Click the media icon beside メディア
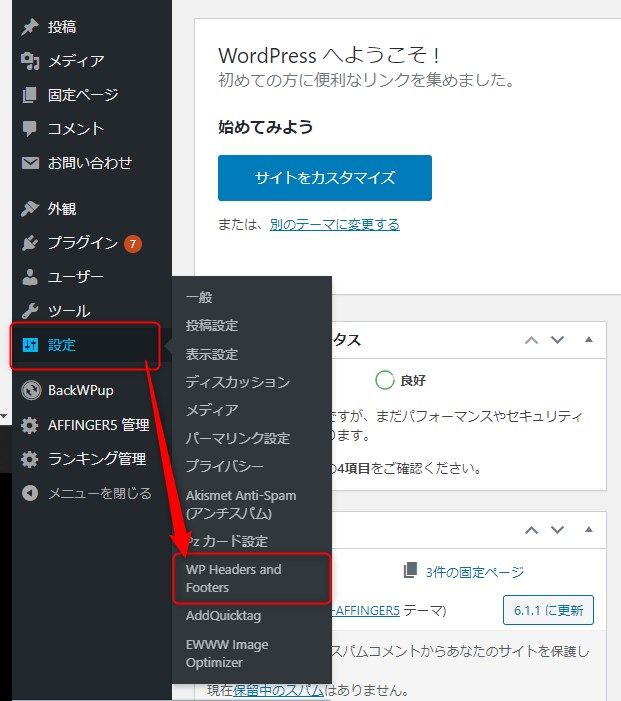The width and height of the screenshot is (621, 701). click(x=30, y=61)
